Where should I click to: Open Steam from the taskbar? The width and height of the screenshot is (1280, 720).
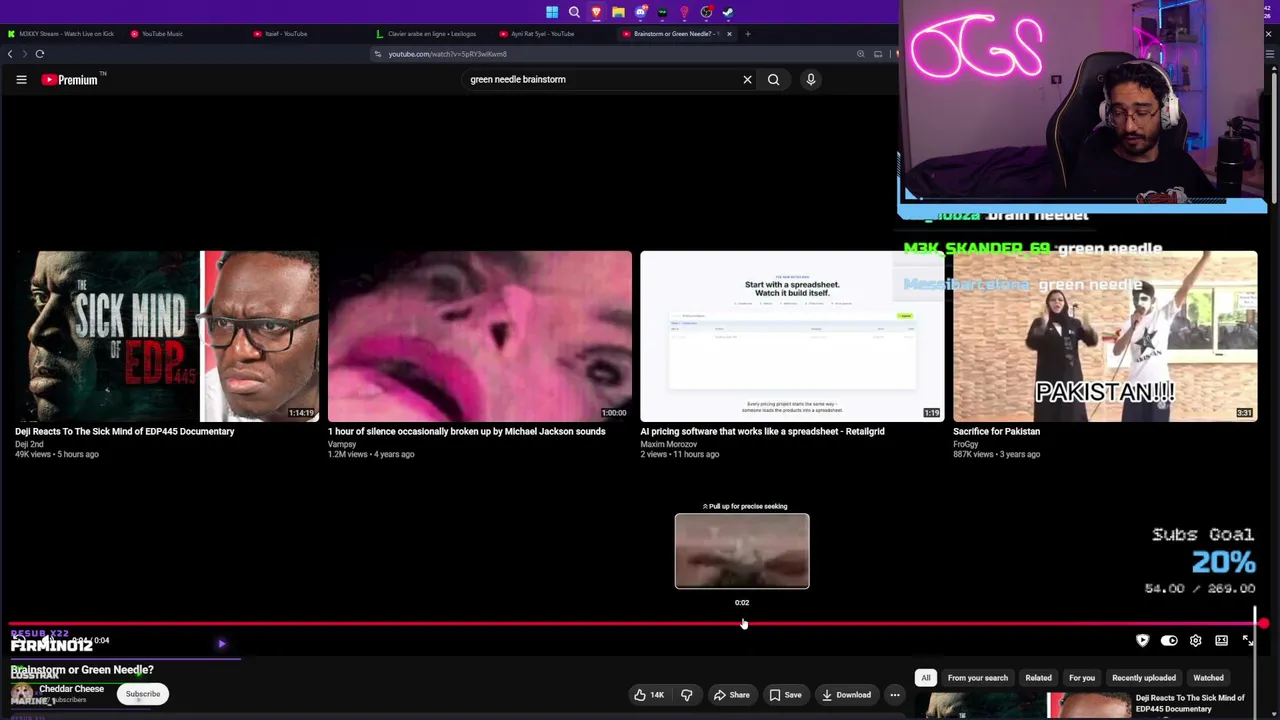point(728,12)
